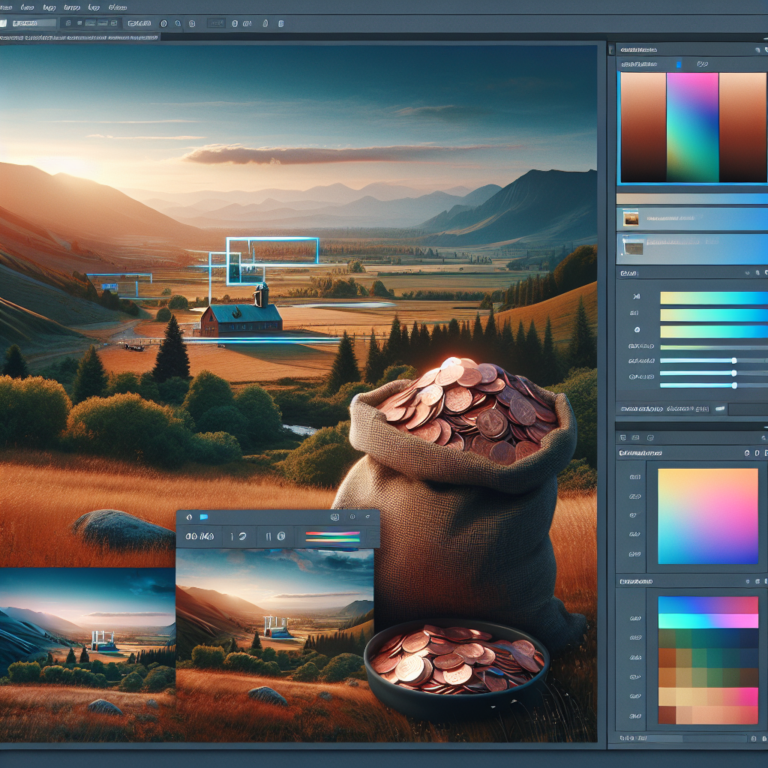Click the dark input box right of the pill toggle
Image resolution: width=768 pixels, height=768 pixels.
pos(748,409)
